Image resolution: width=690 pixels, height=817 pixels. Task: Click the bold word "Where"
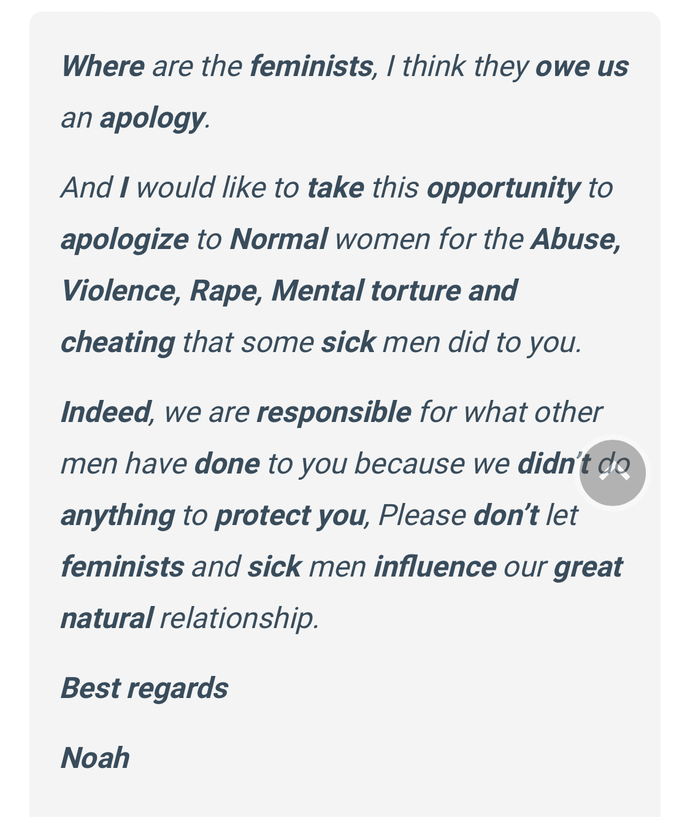tap(103, 67)
